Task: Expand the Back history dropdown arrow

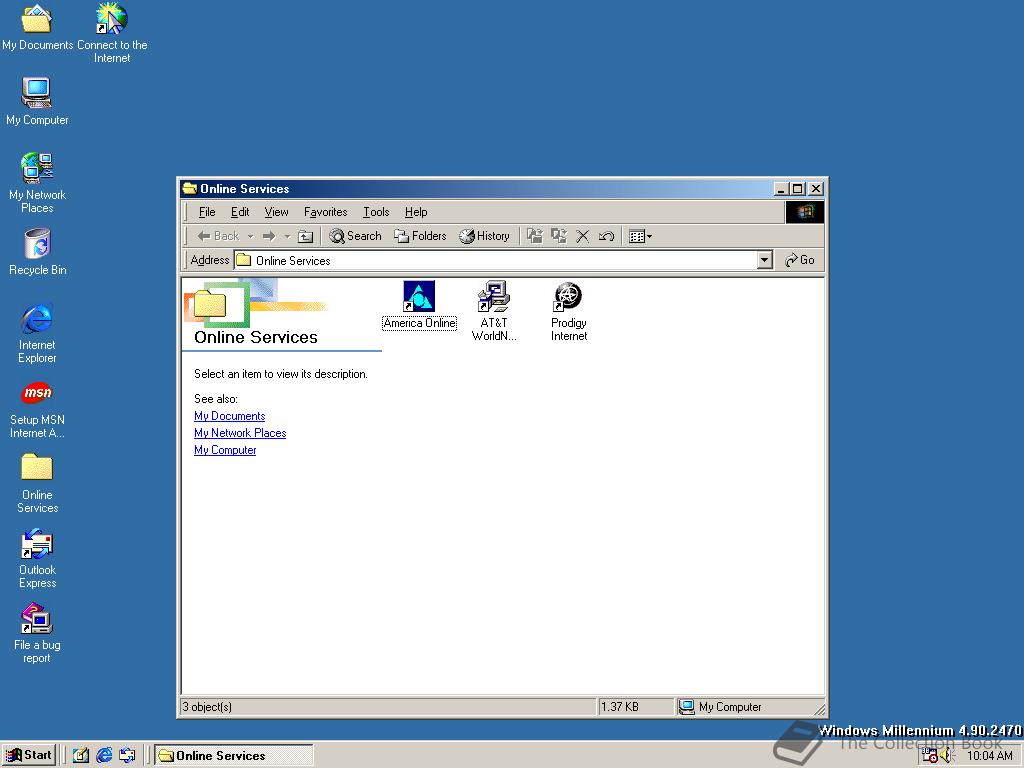Action: [250, 236]
